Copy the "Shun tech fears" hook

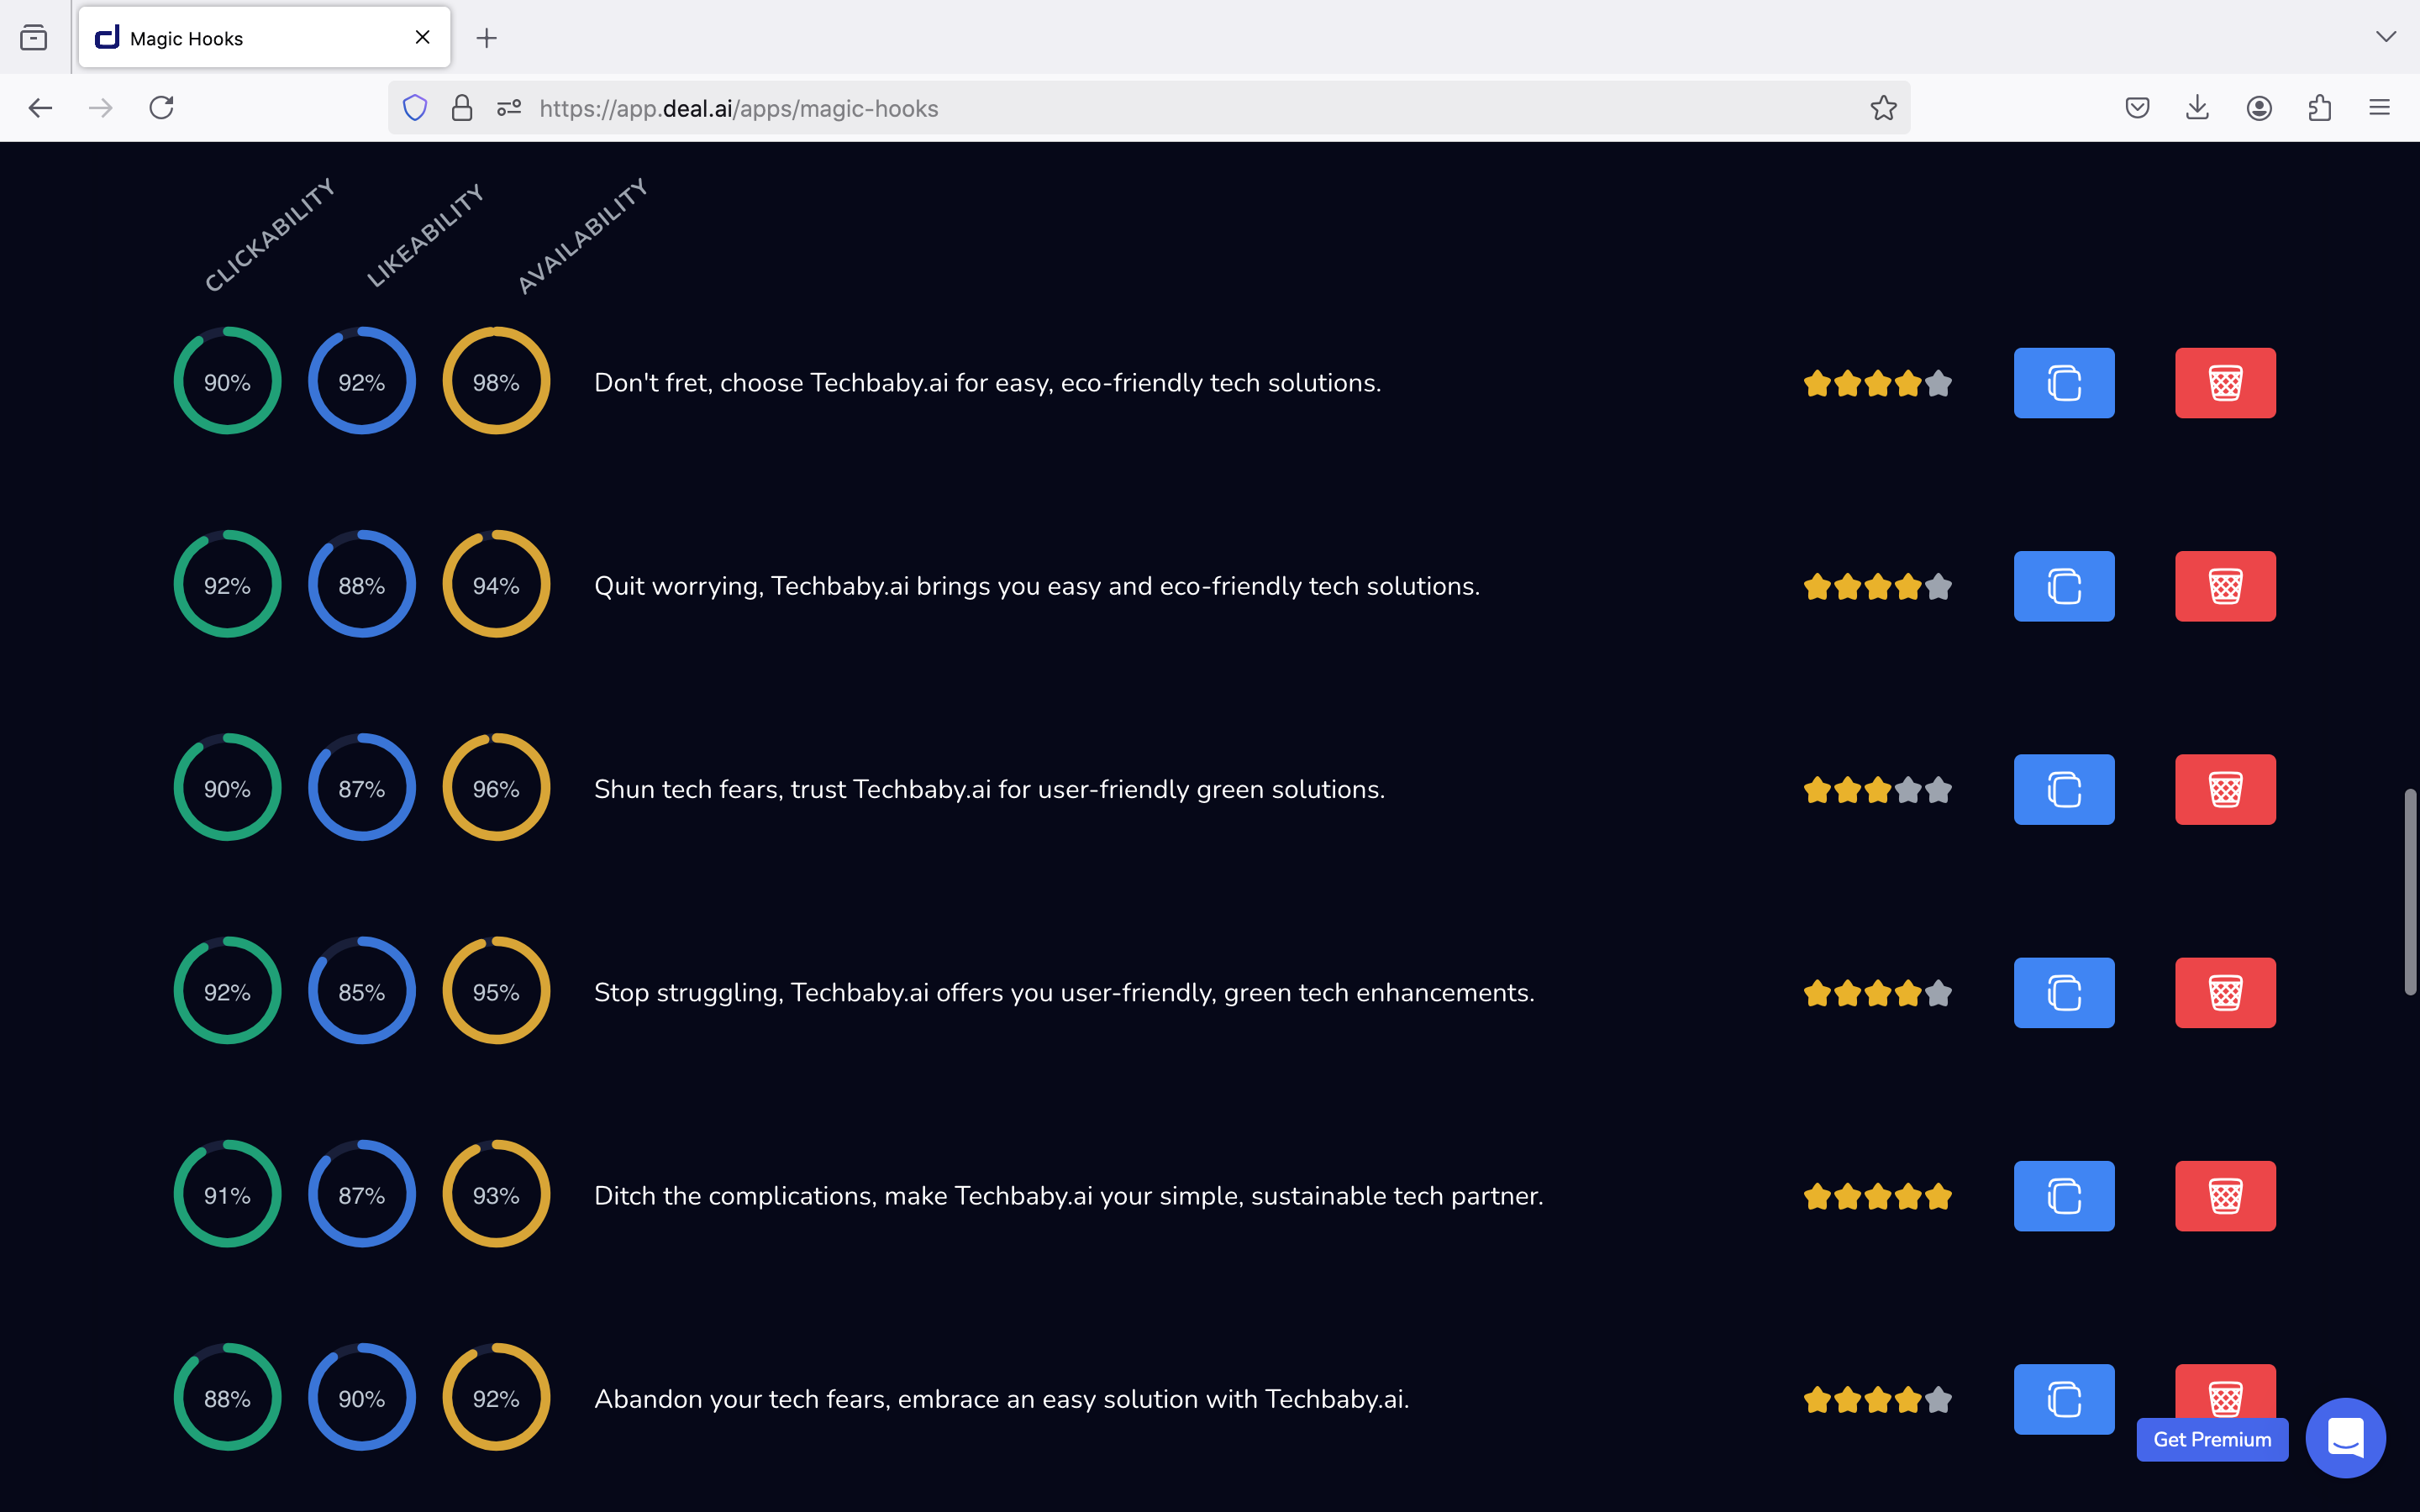(2063, 789)
